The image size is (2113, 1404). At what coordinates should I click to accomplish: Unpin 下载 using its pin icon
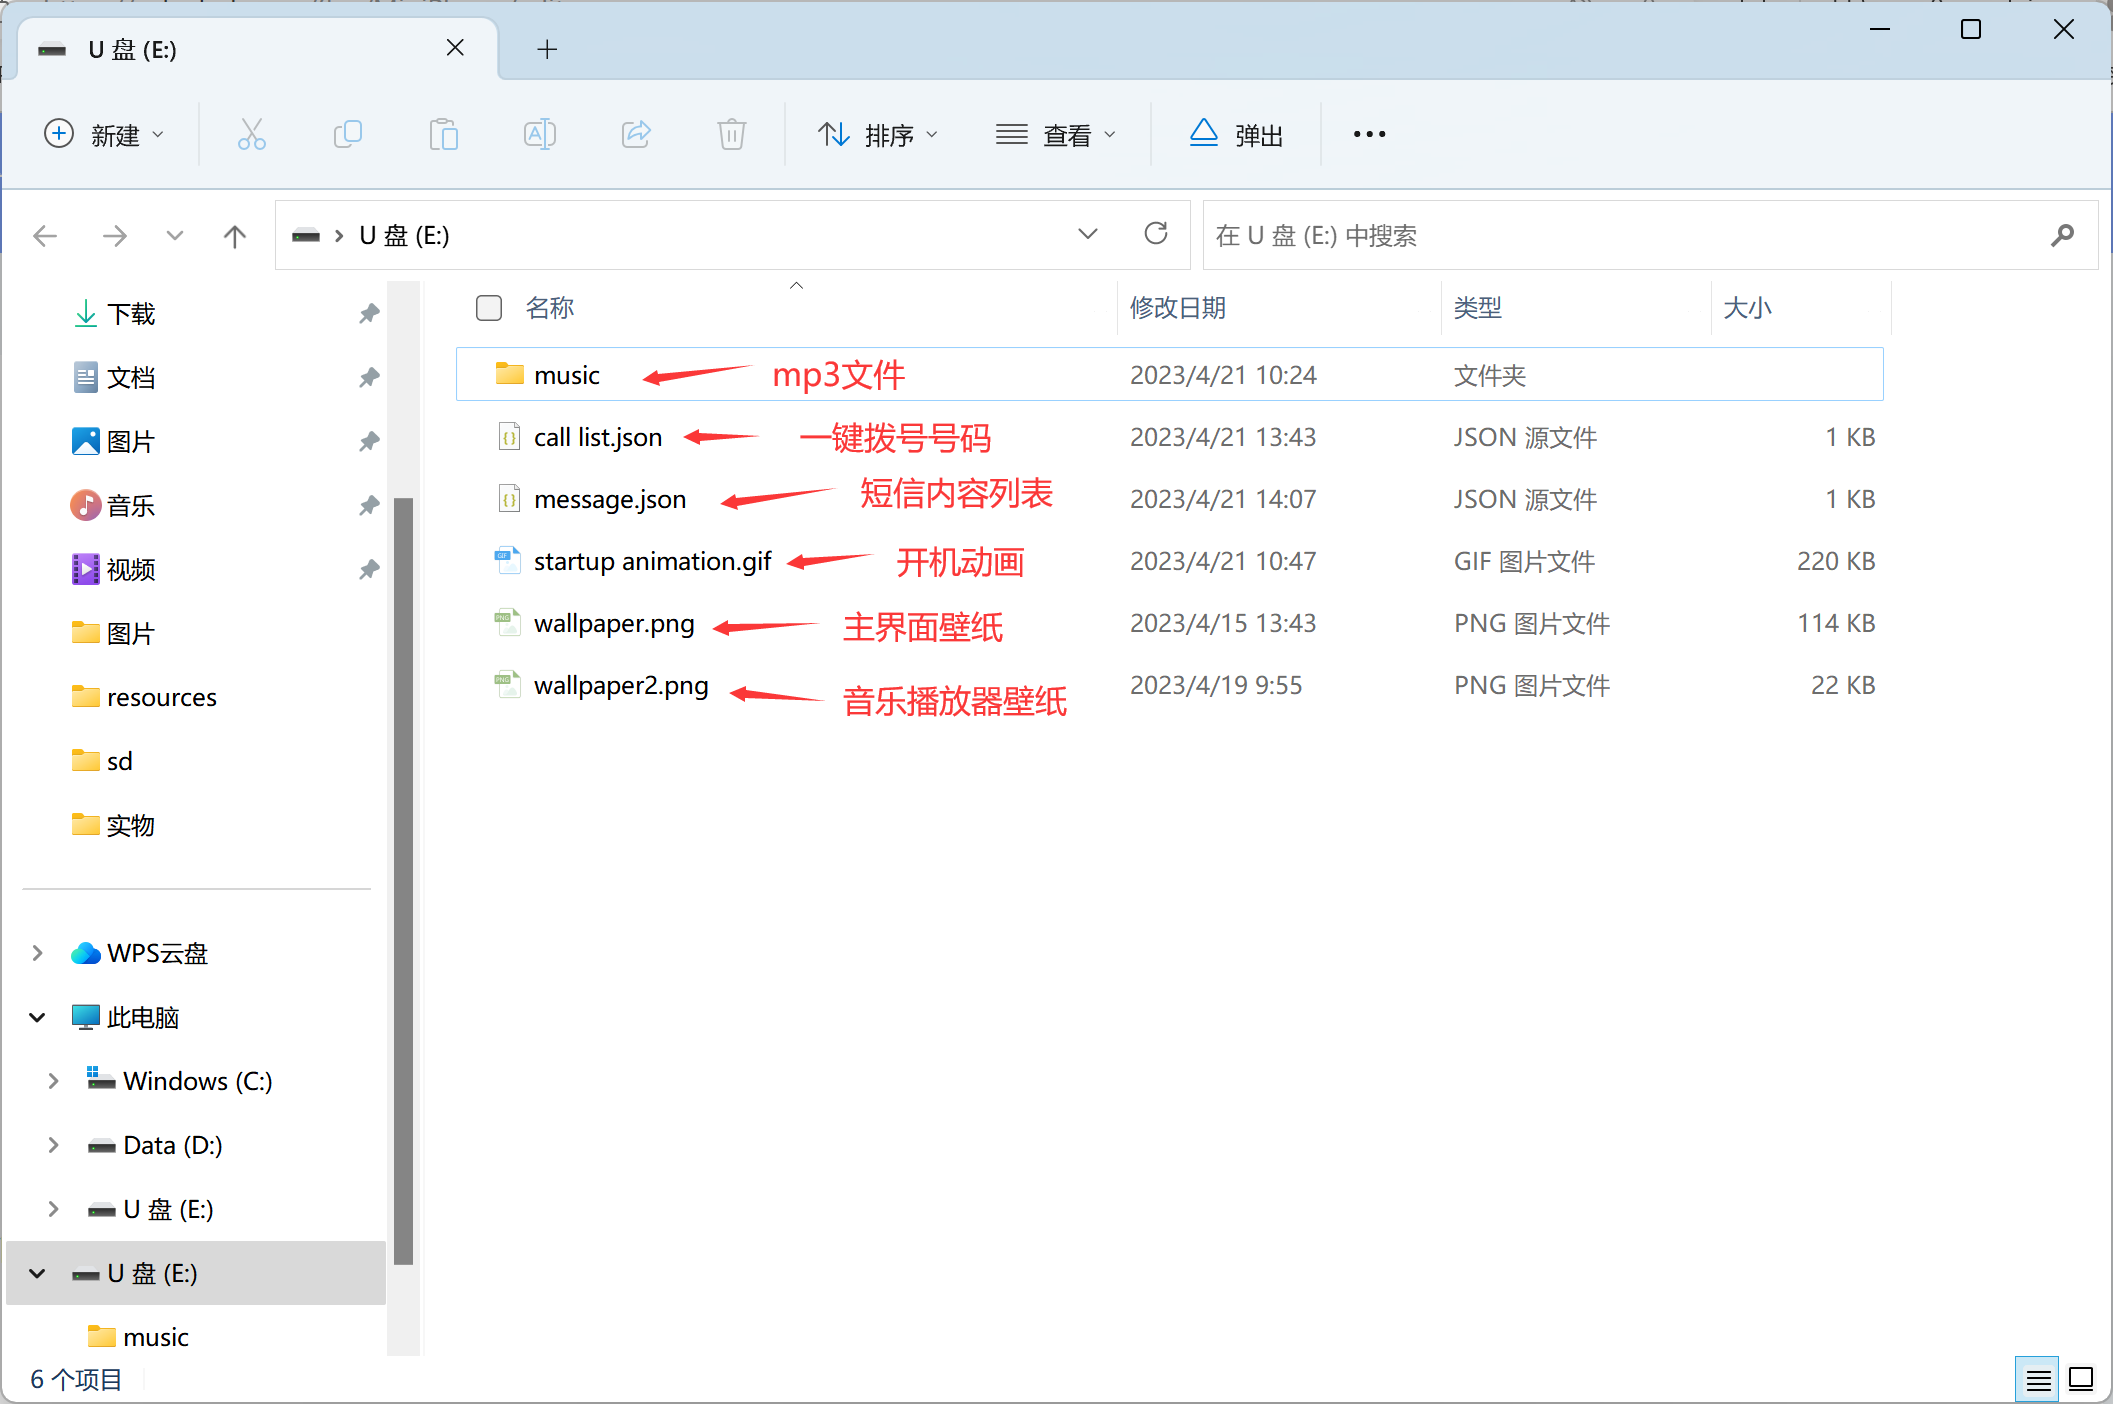pos(369,314)
